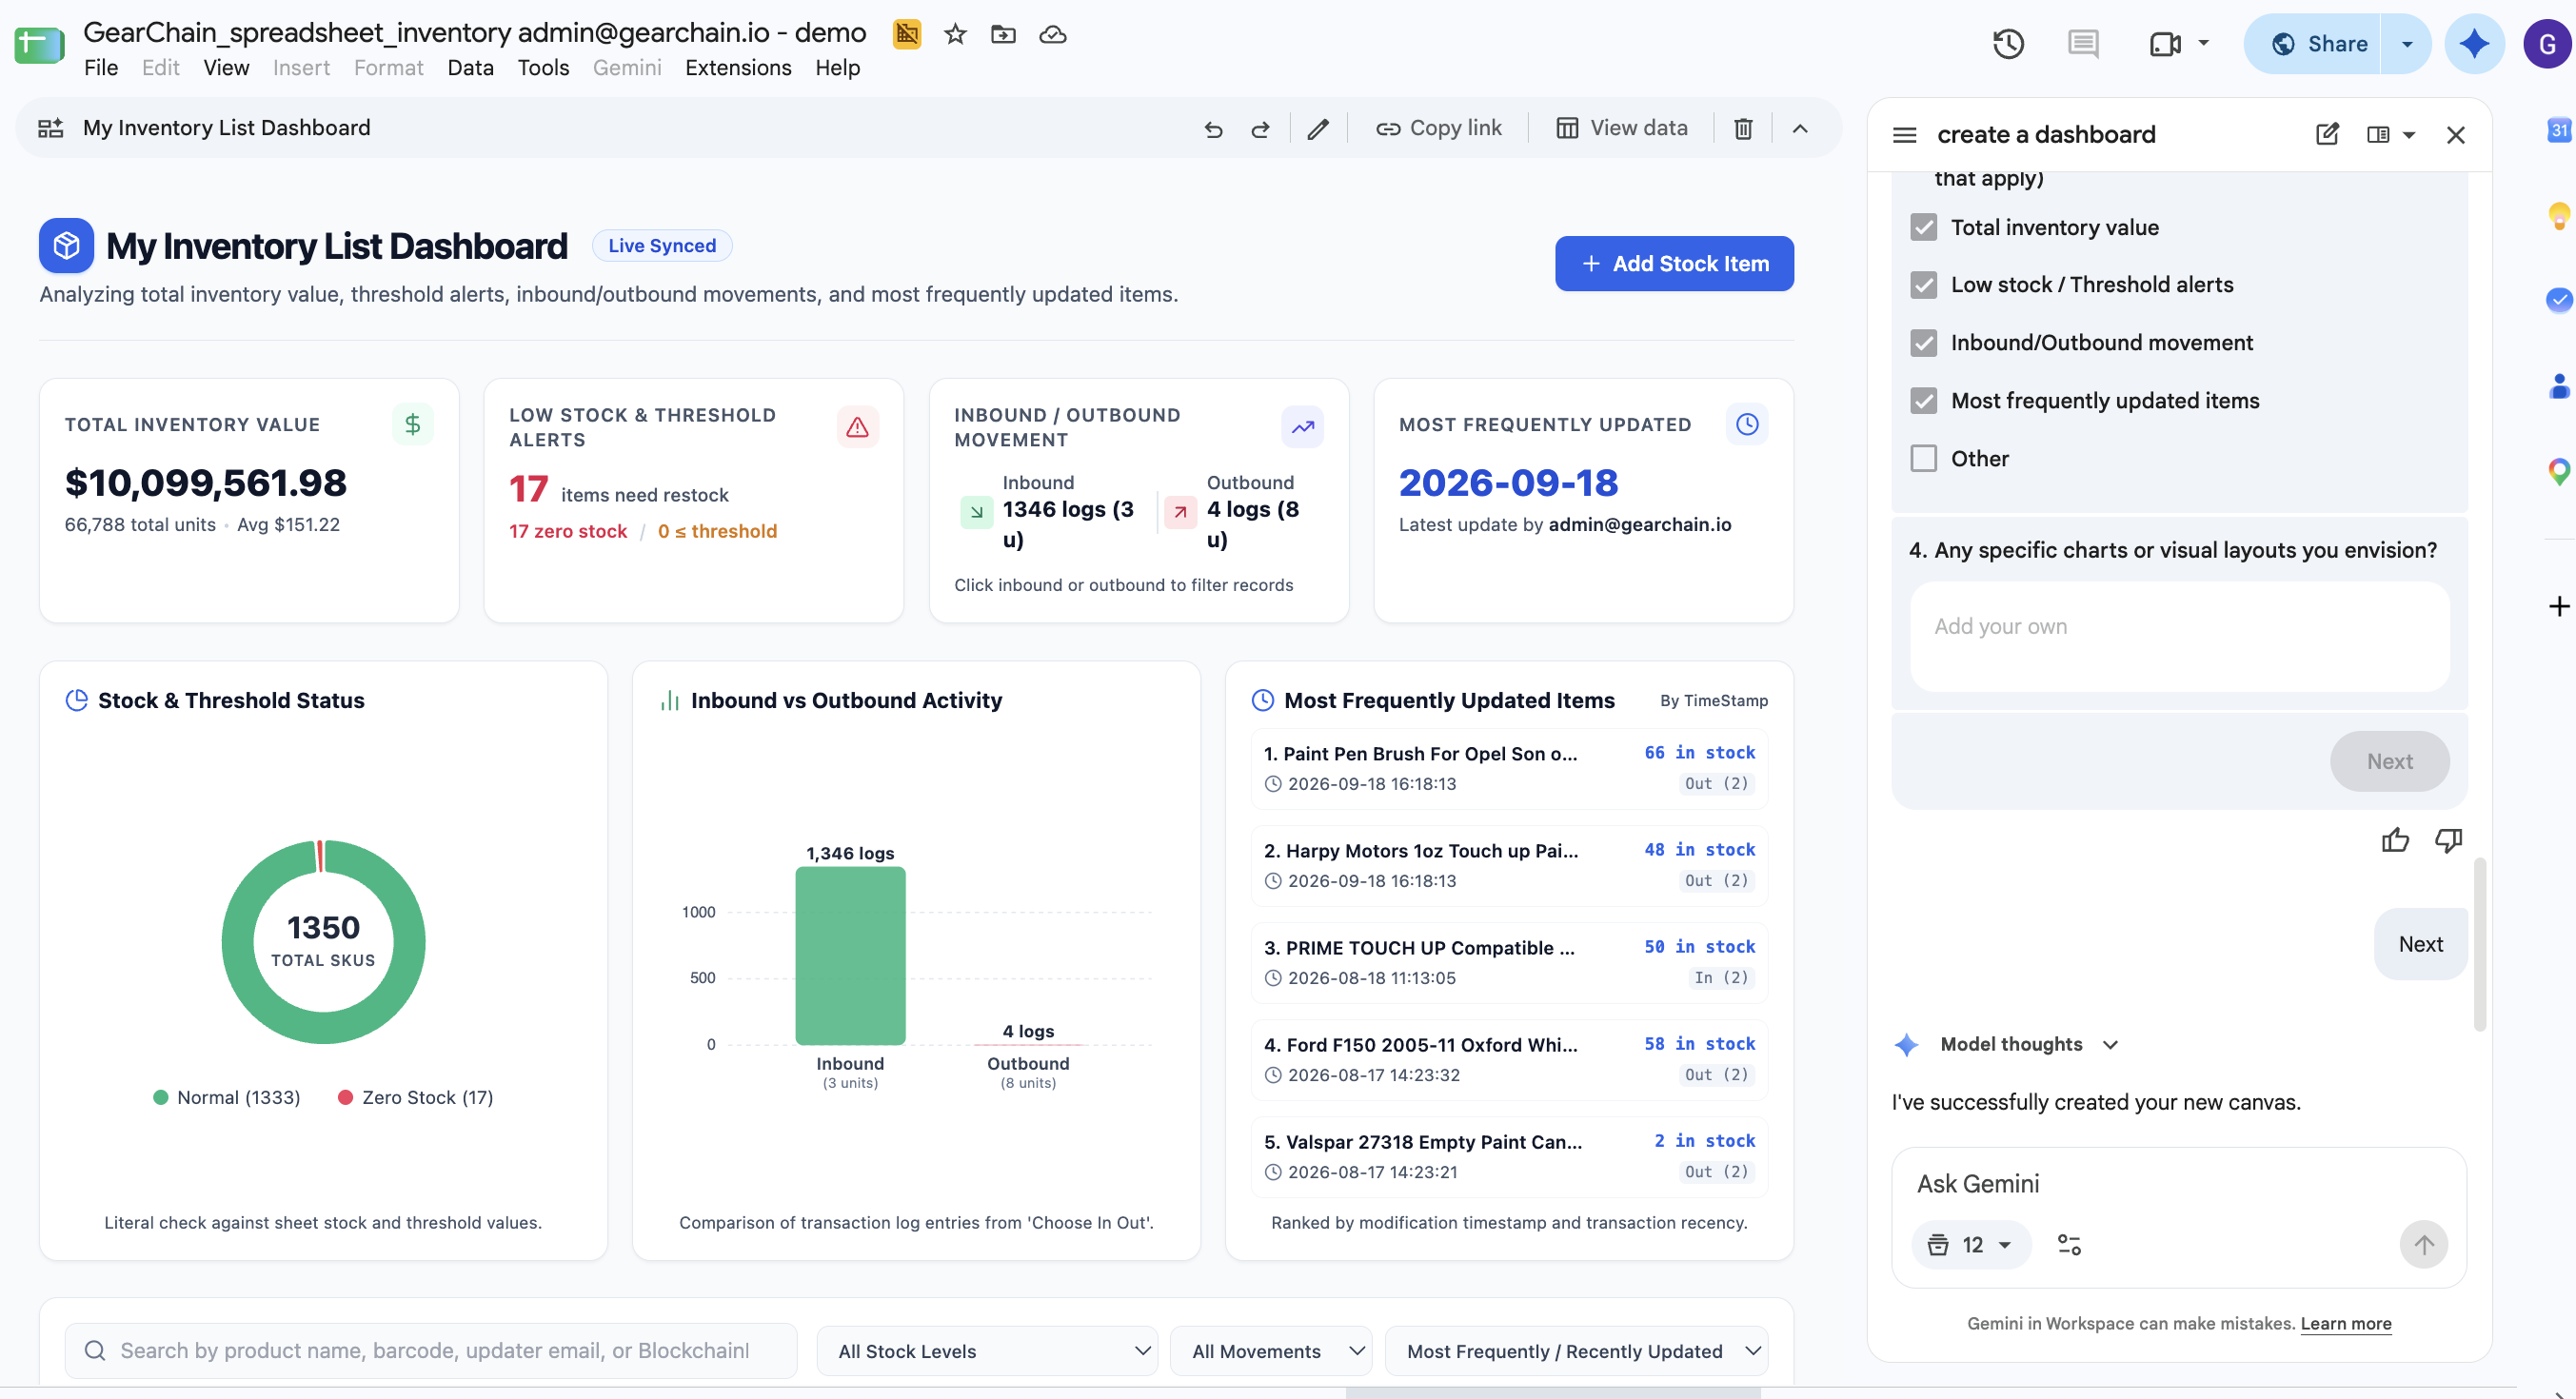2576x1399 pixels.
Task: Close the Gemini side panel
Action: [2456, 135]
